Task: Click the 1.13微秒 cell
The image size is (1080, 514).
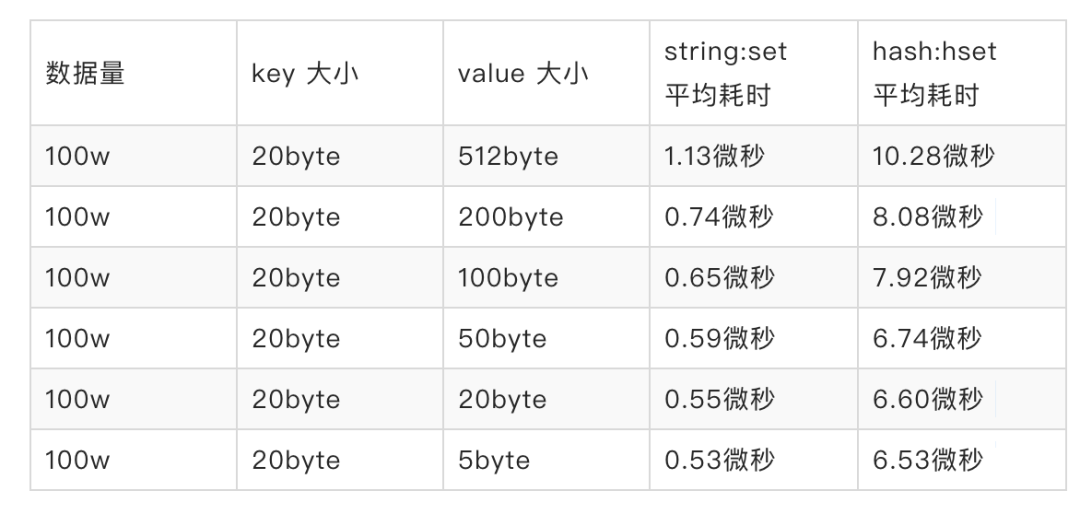Action: 718,156
